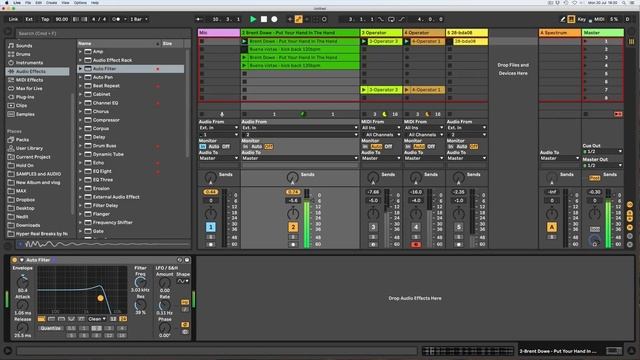Mute track 4 with its activator
The height and width of the screenshot is (360, 640).
416,227
